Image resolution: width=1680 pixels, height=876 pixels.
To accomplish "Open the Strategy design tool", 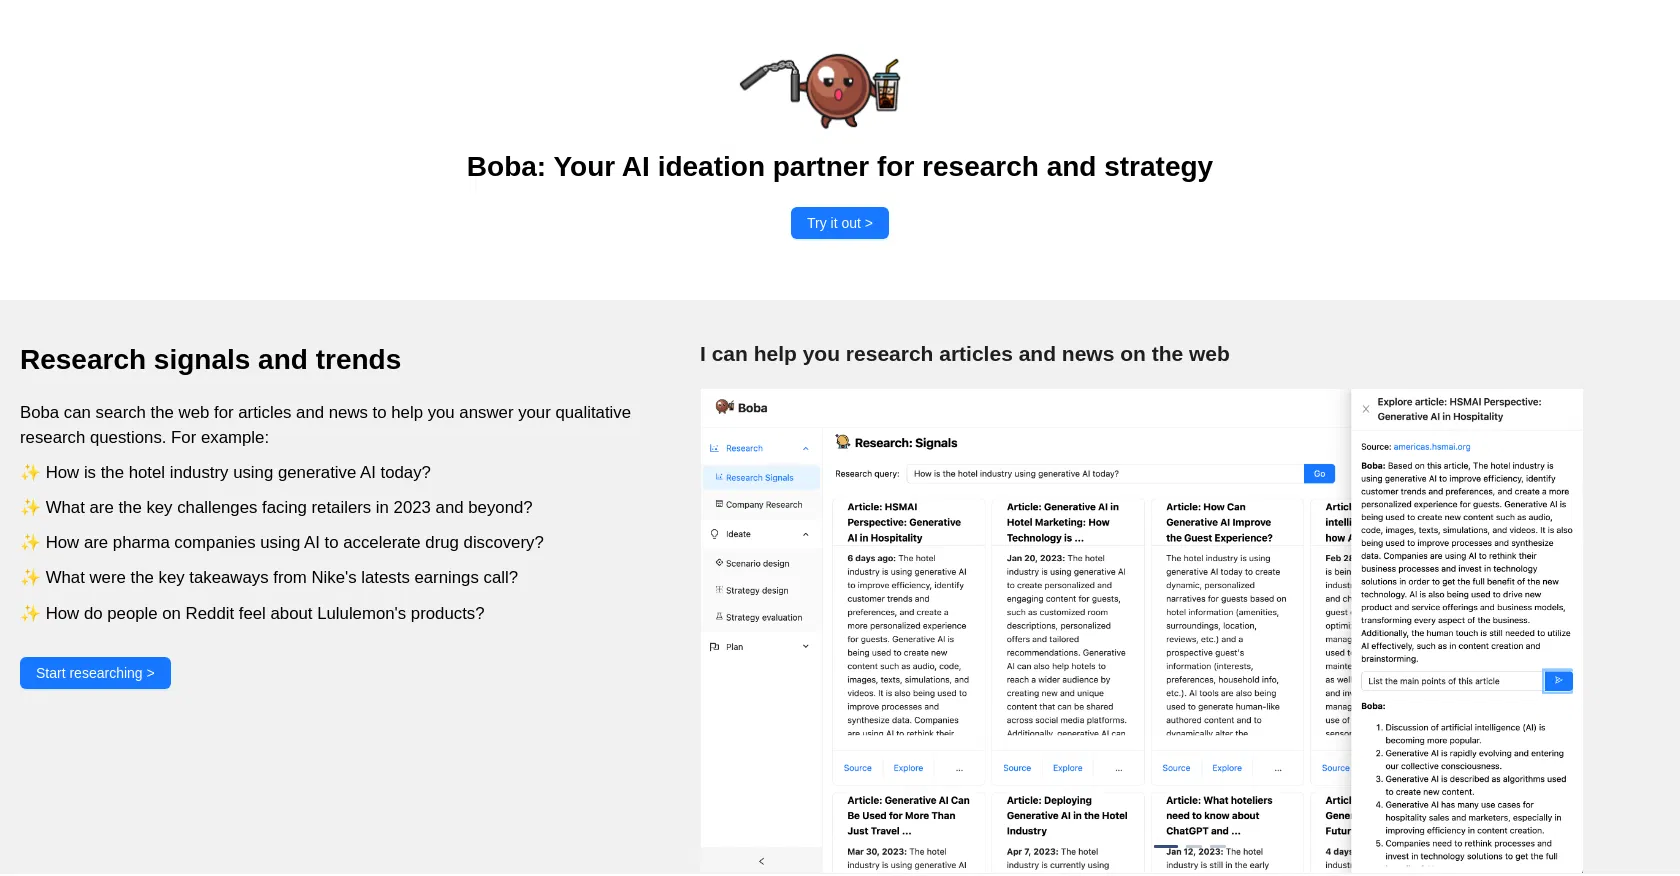I will 753,590.
